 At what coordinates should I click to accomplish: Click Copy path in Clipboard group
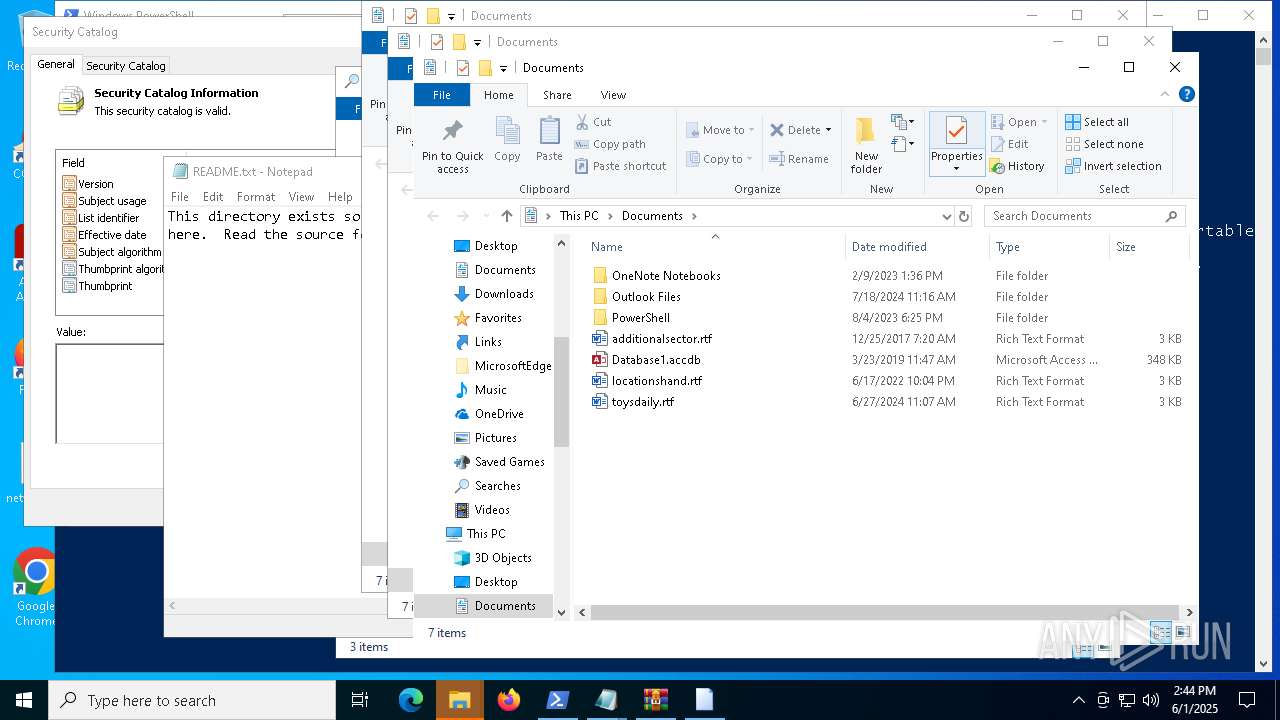[x=610, y=144]
